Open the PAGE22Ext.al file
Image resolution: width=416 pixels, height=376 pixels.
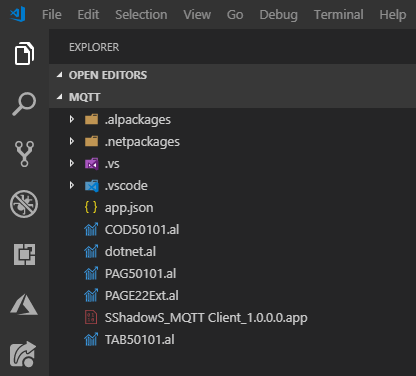pyautogui.click(x=142, y=296)
